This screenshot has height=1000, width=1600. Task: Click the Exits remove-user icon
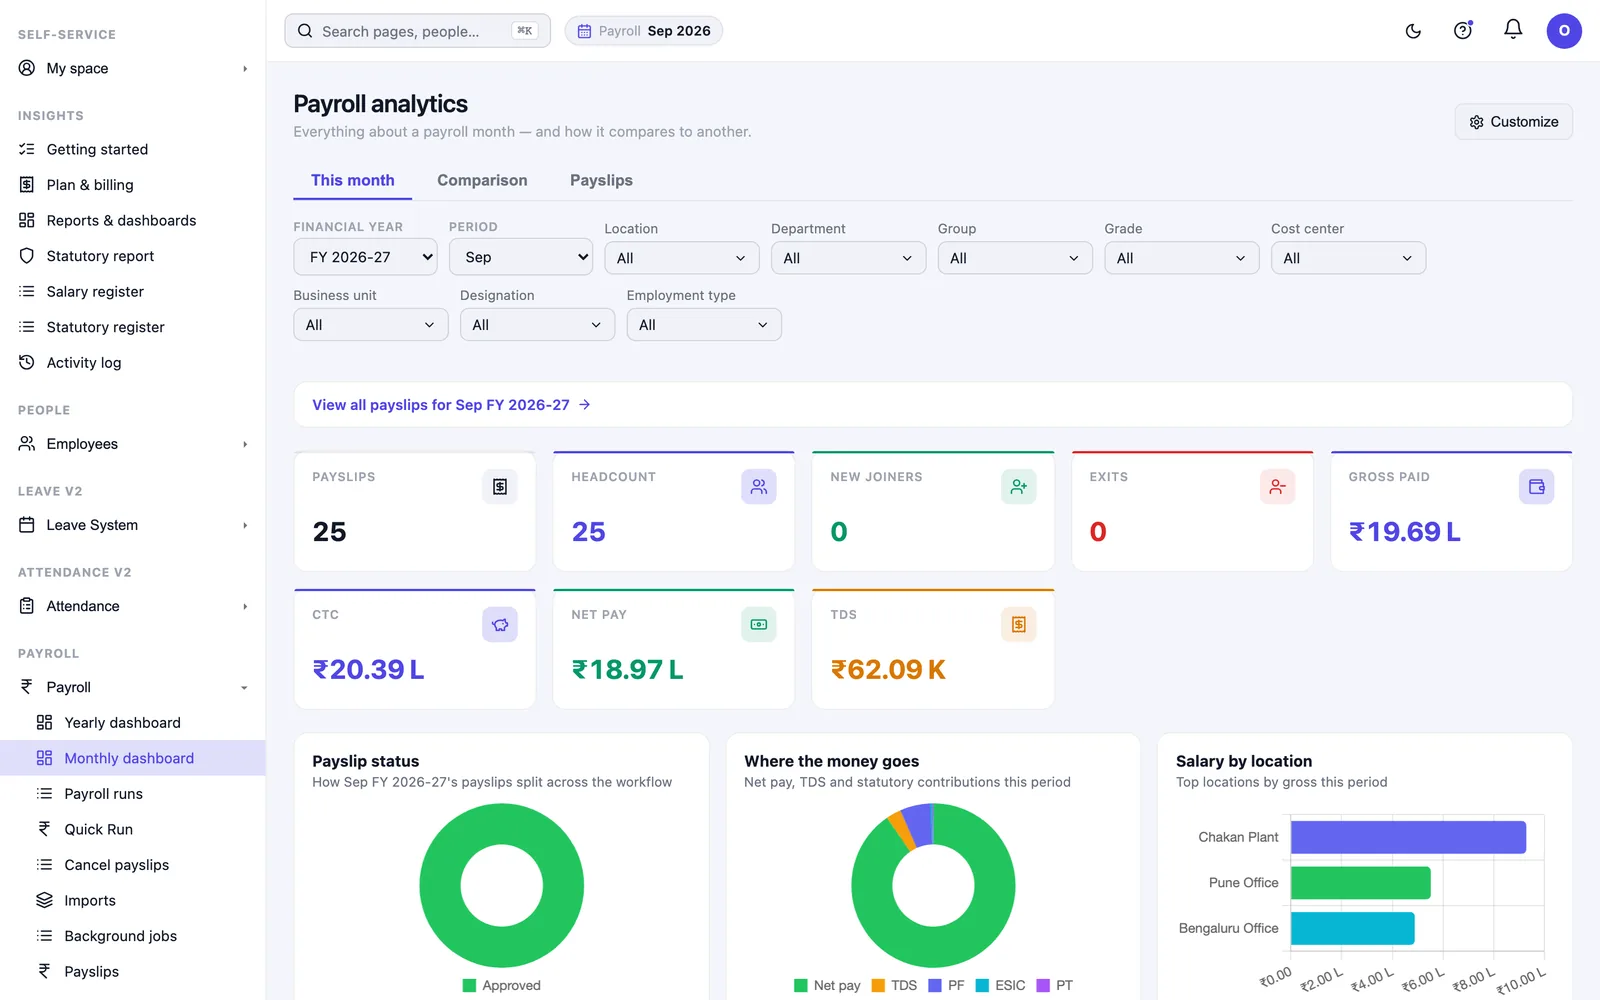click(x=1277, y=487)
